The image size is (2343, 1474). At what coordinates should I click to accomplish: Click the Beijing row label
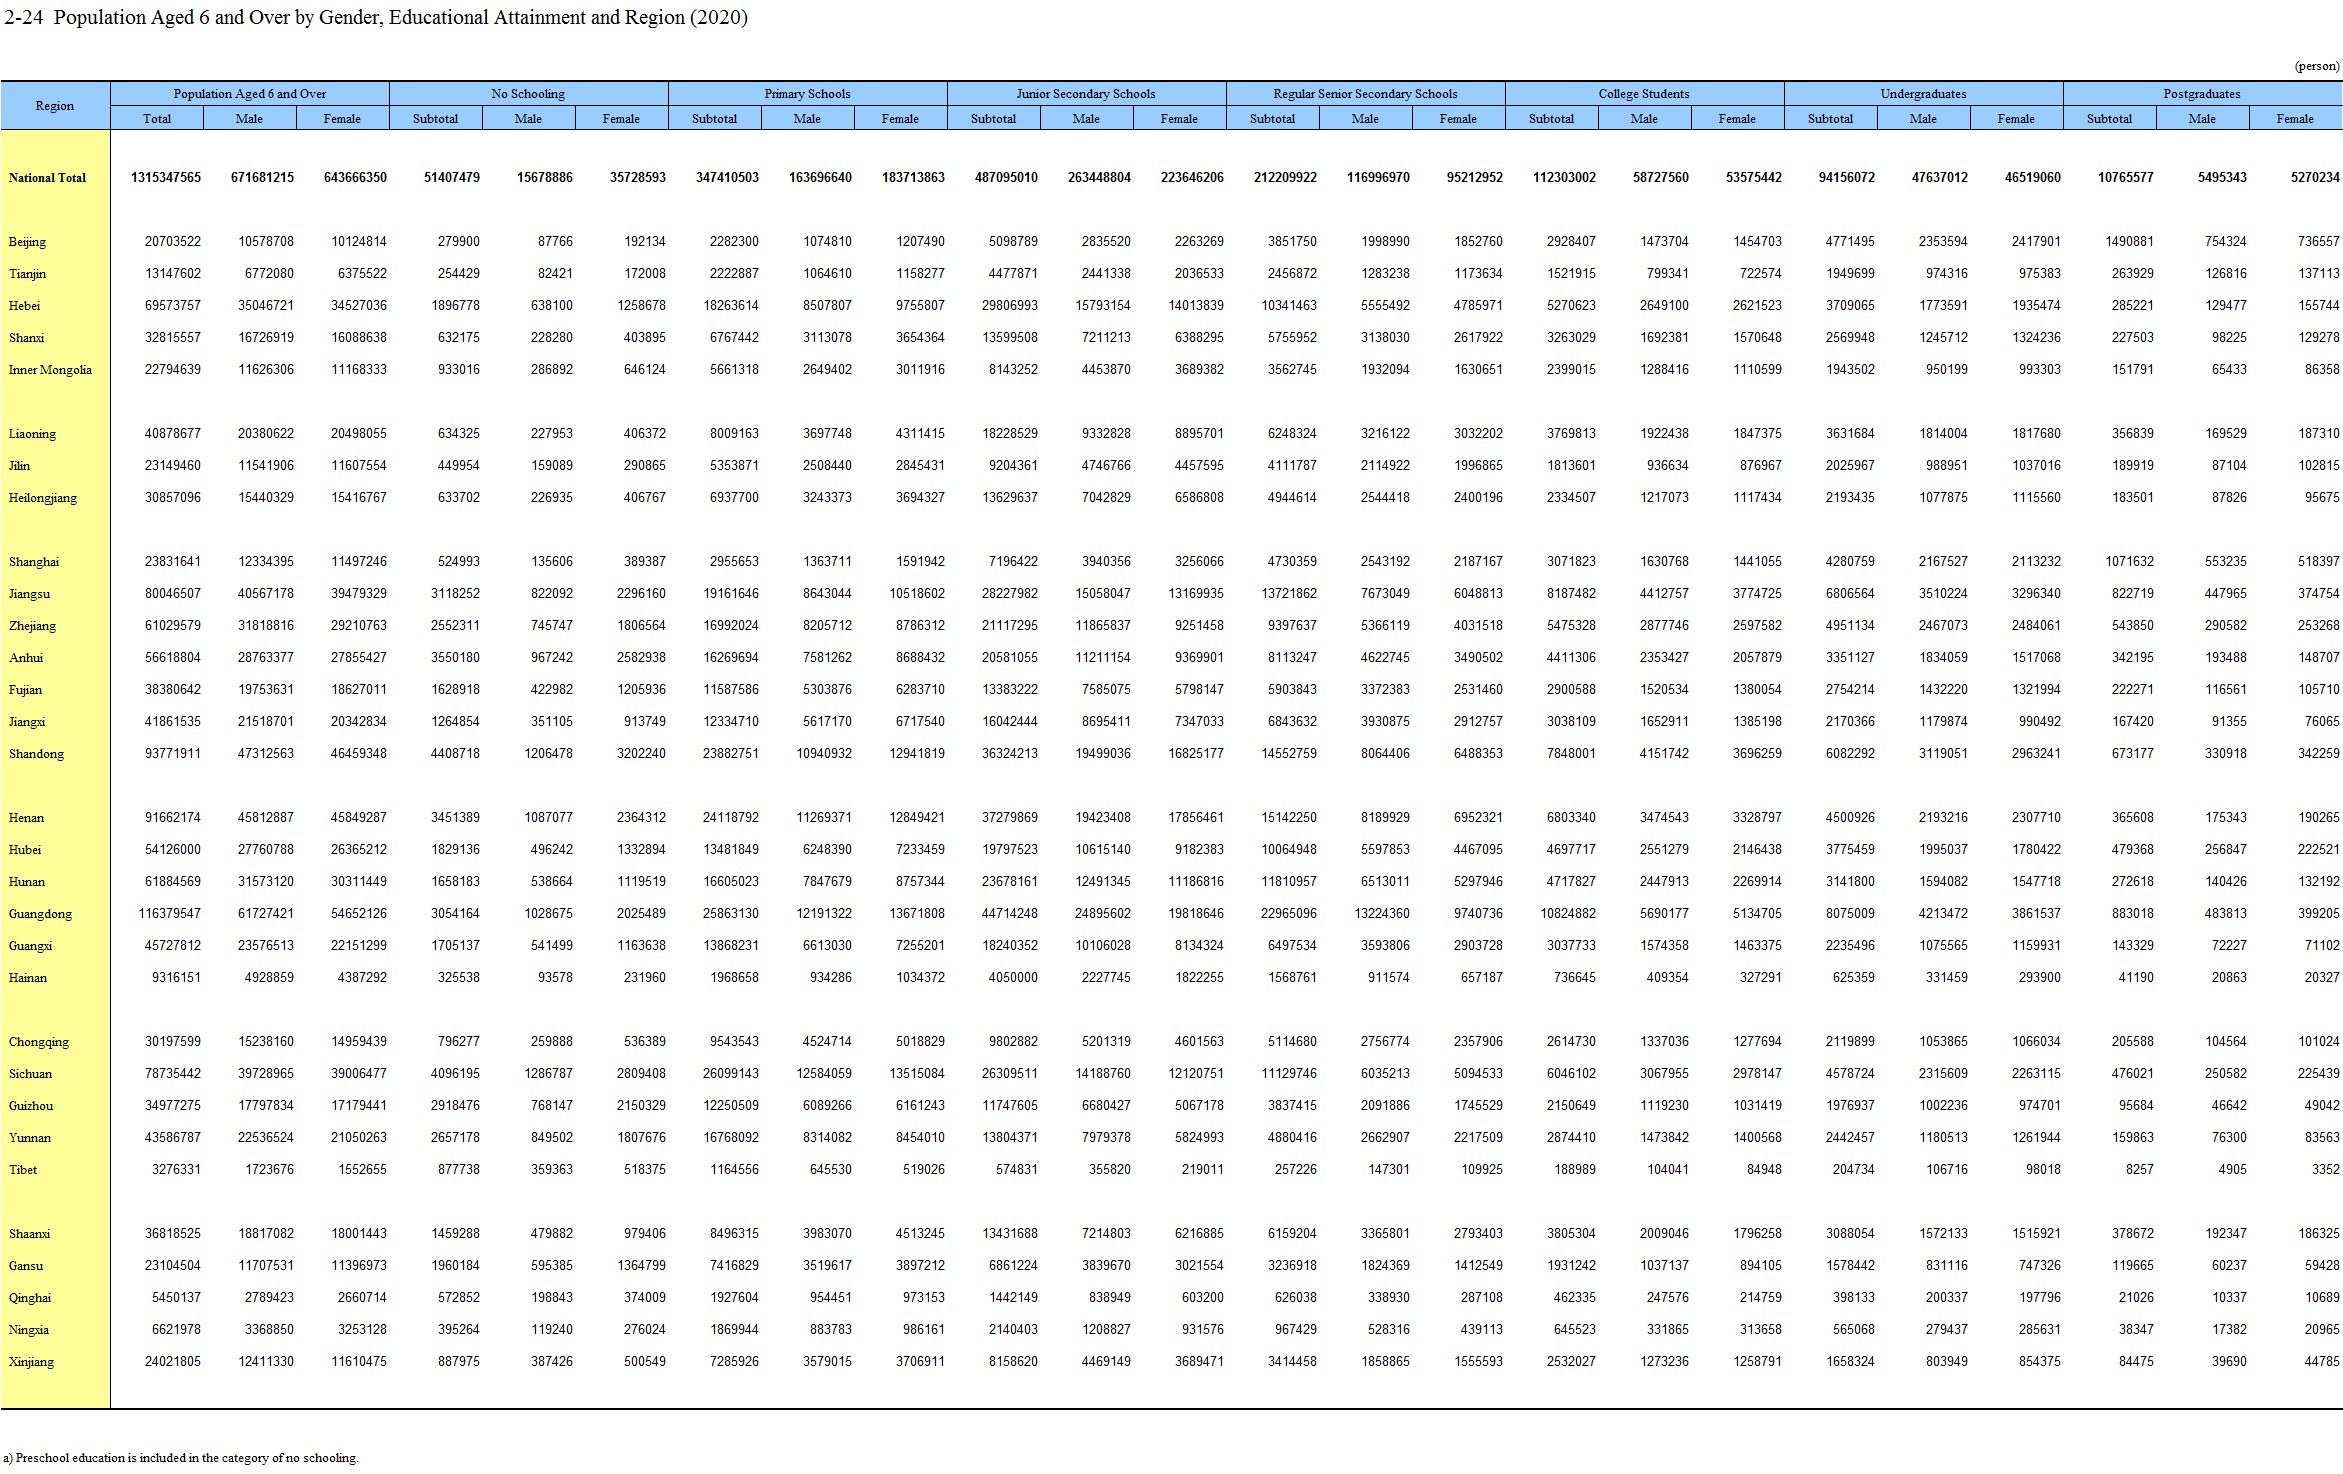[x=27, y=242]
